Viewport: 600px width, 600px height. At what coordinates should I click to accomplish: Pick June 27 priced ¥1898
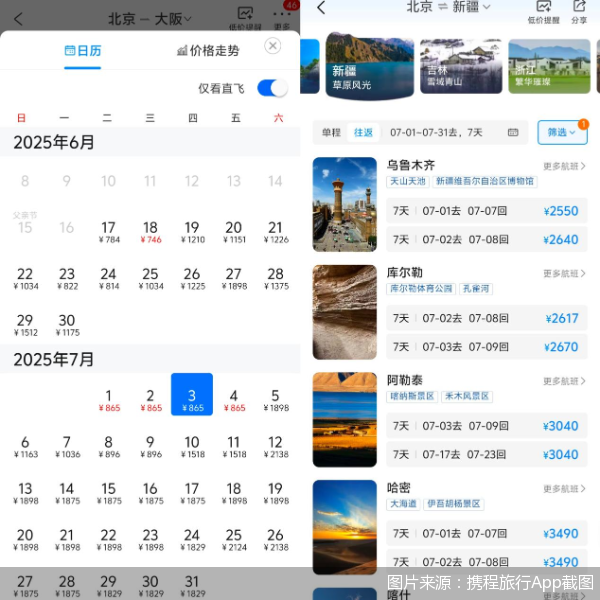(234, 279)
